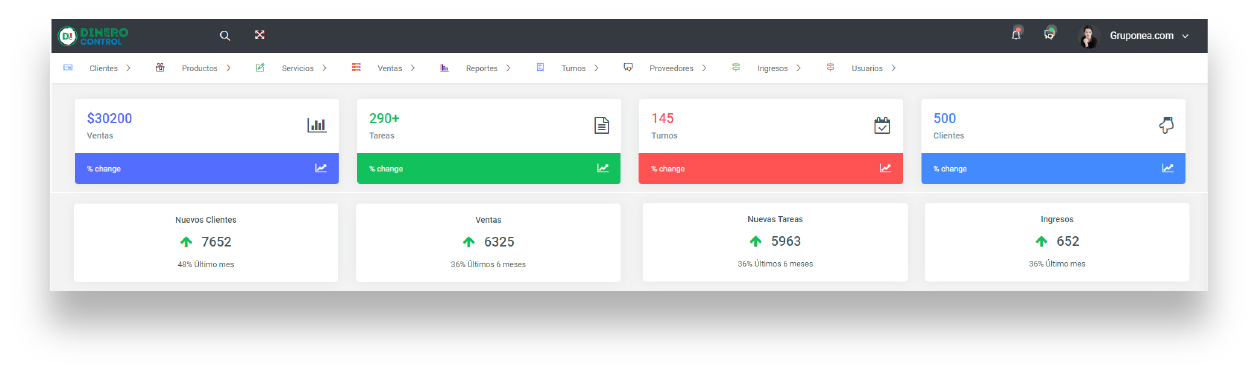Click the 48% Último mes text
Viewport: 1258px width, 376px height.
206,264
